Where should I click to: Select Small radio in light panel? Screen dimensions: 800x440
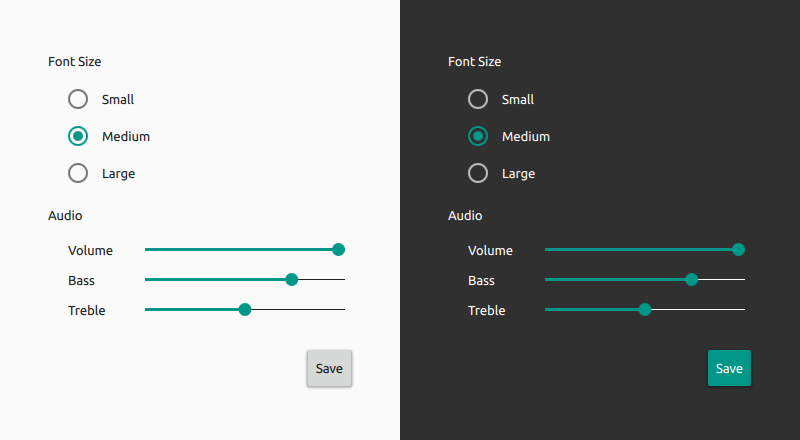click(78, 99)
